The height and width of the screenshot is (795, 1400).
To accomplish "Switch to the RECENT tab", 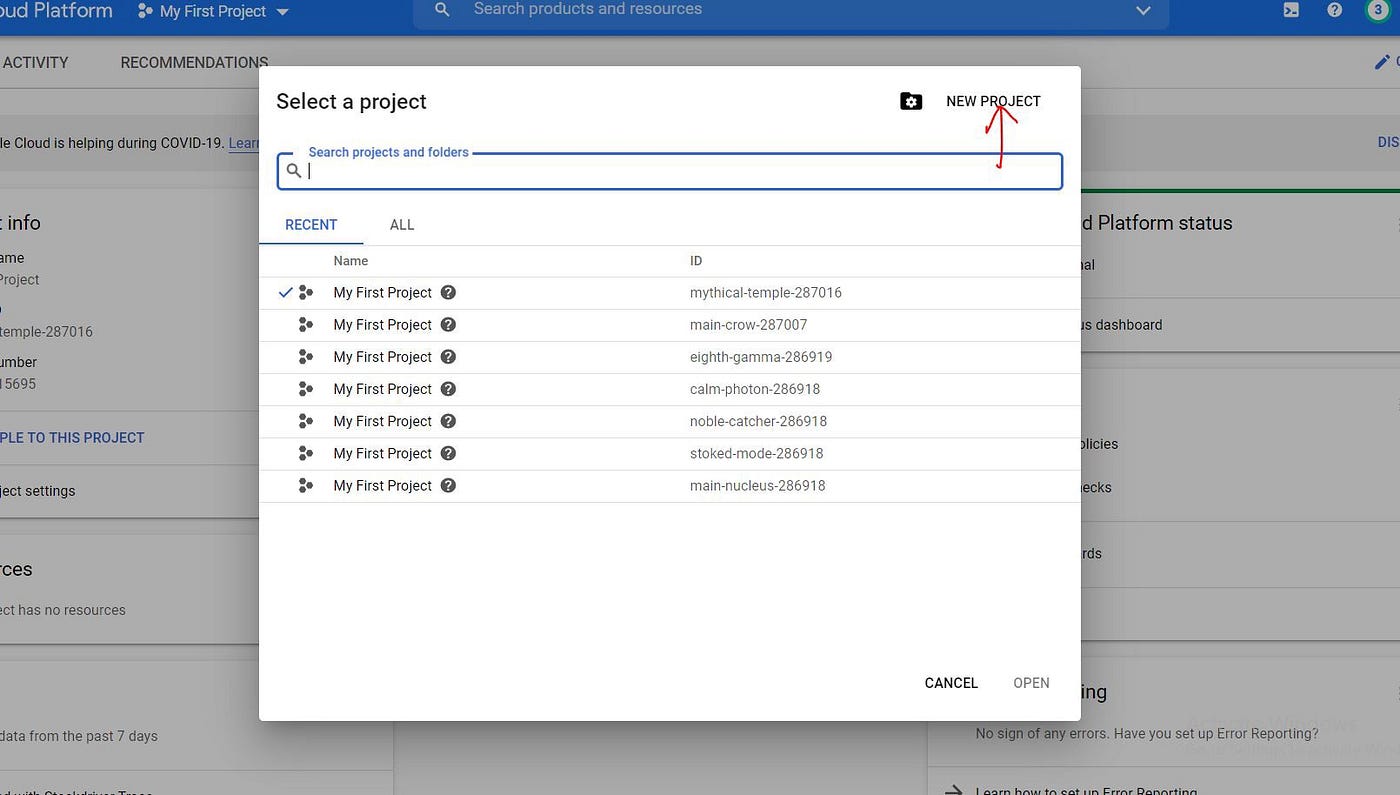I will (311, 225).
